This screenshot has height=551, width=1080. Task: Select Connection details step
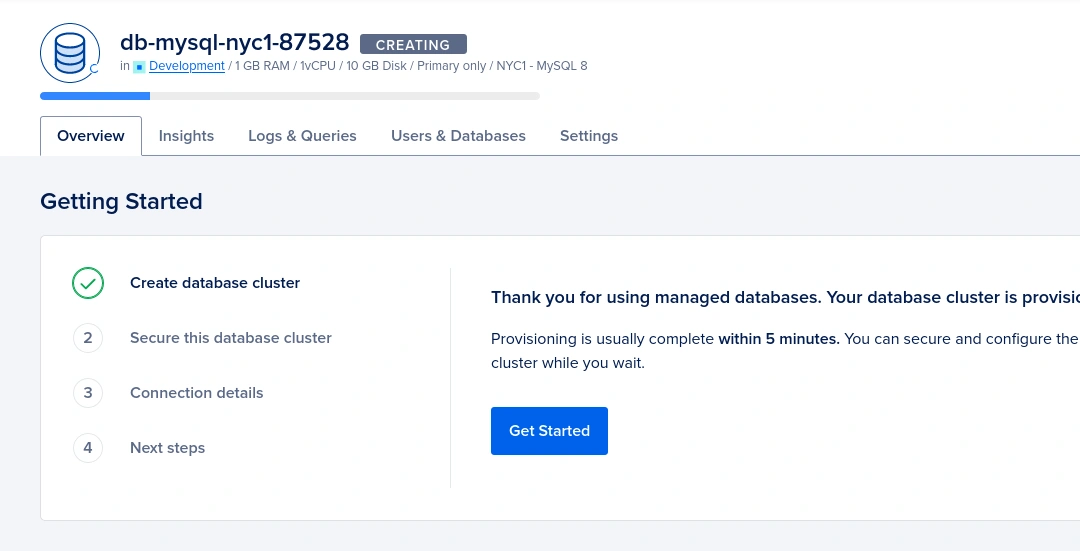click(196, 393)
